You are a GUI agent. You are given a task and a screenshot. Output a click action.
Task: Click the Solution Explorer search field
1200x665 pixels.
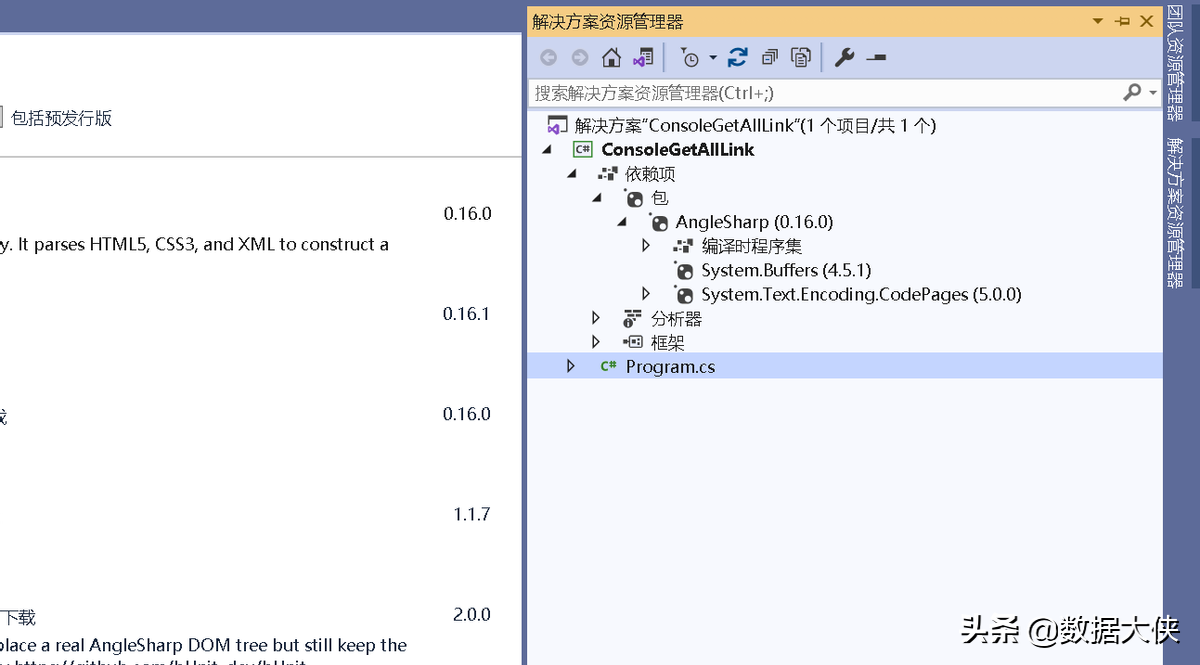[823, 93]
